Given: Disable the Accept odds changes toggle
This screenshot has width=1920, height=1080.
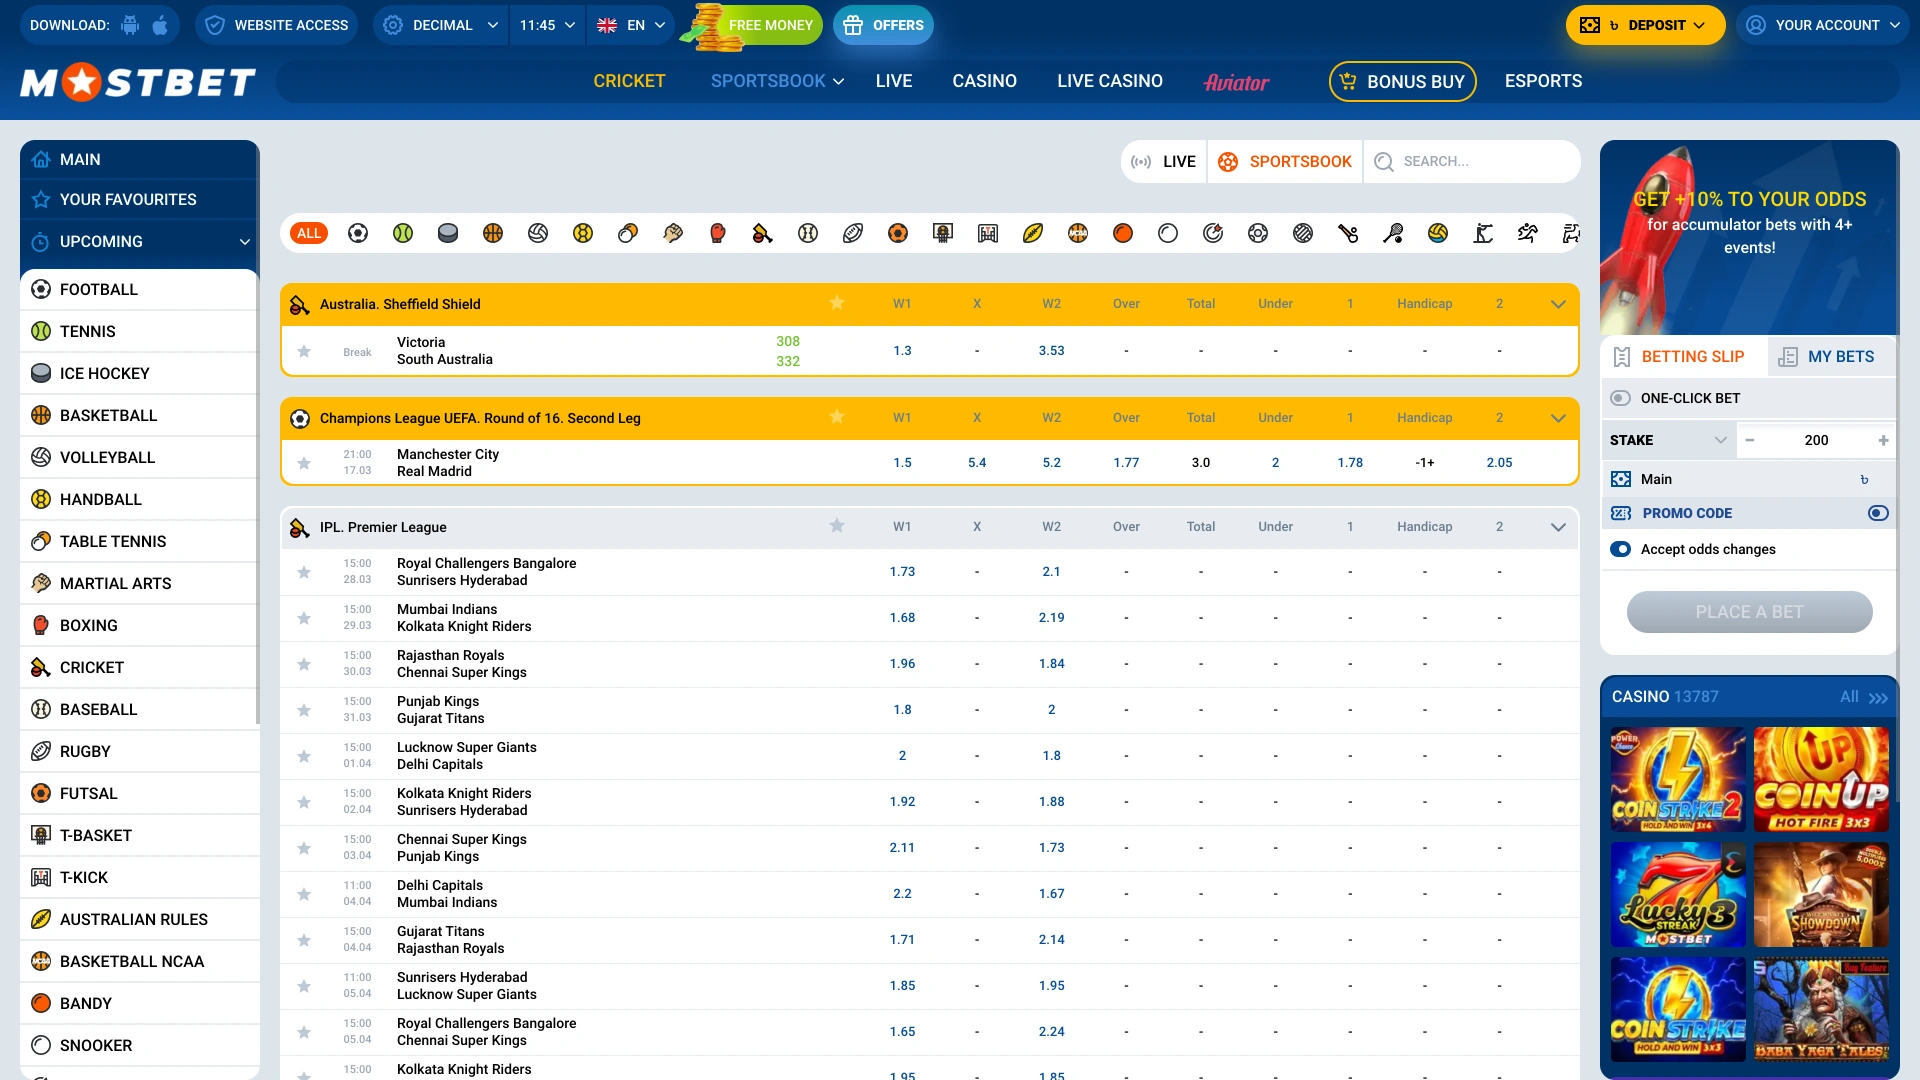Looking at the screenshot, I should tap(1621, 549).
